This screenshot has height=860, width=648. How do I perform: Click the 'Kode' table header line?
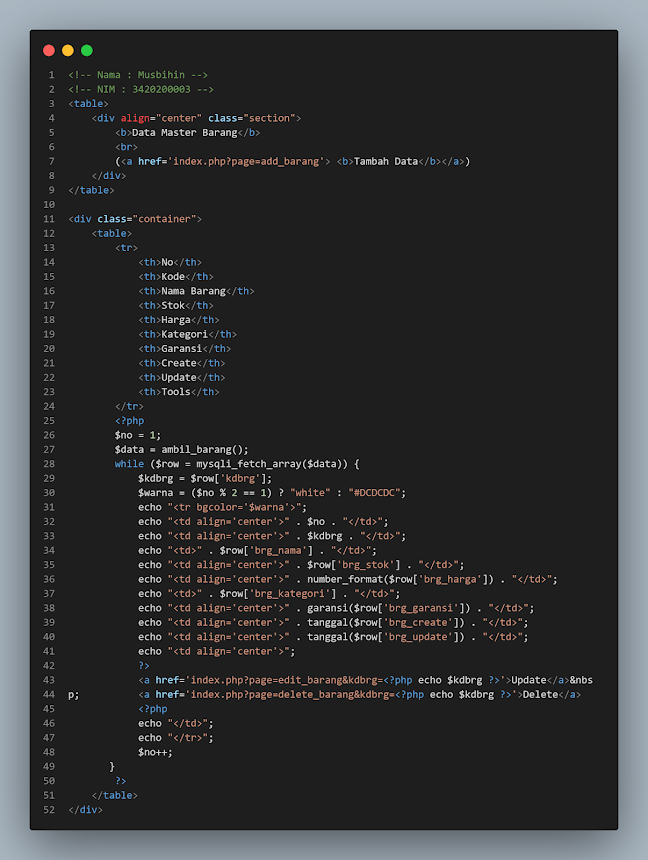[176, 276]
